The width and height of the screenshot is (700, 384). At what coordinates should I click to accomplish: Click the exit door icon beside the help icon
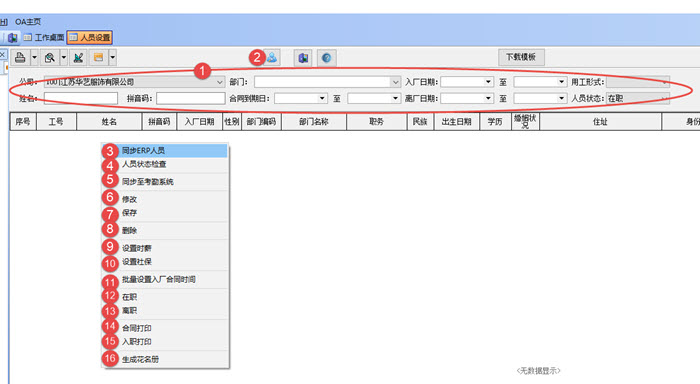(x=303, y=58)
